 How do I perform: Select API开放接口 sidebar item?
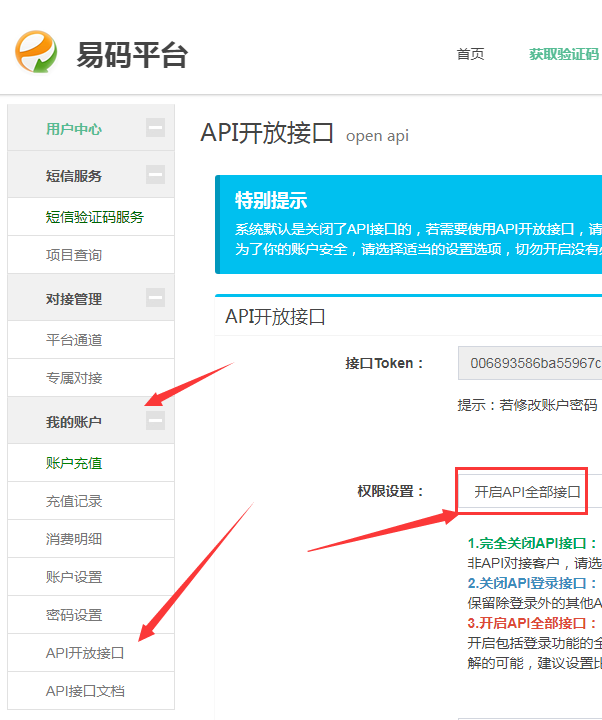pos(85,653)
